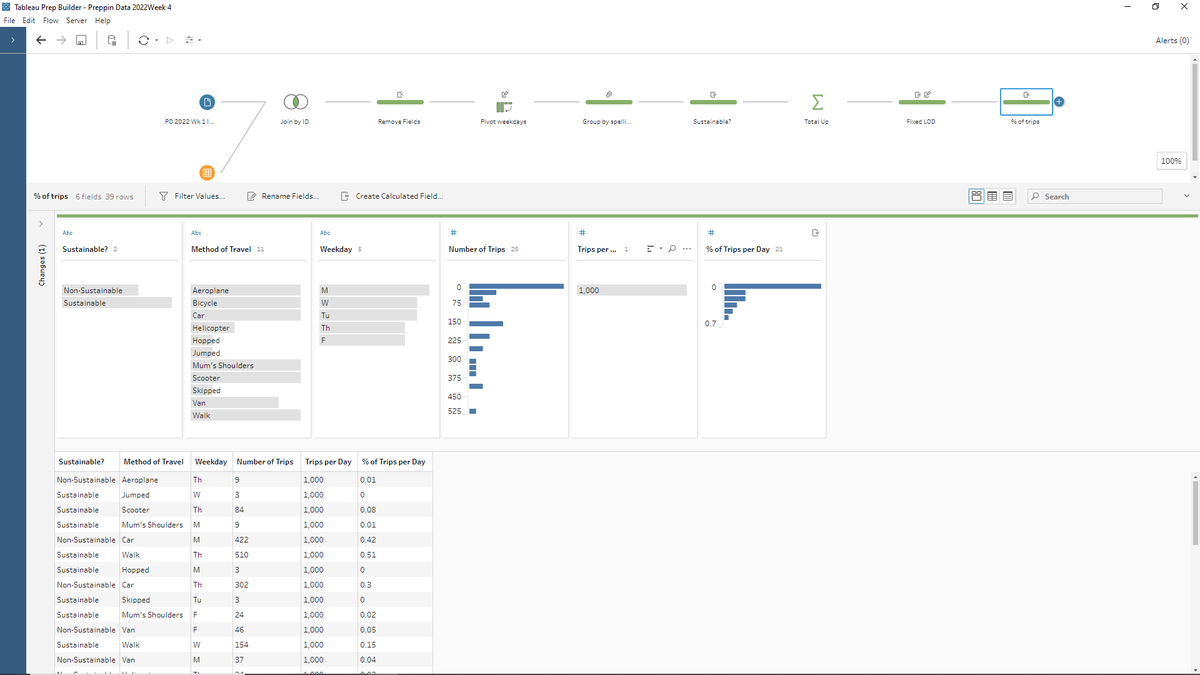Change data type of Weekday field

pos(324,232)
